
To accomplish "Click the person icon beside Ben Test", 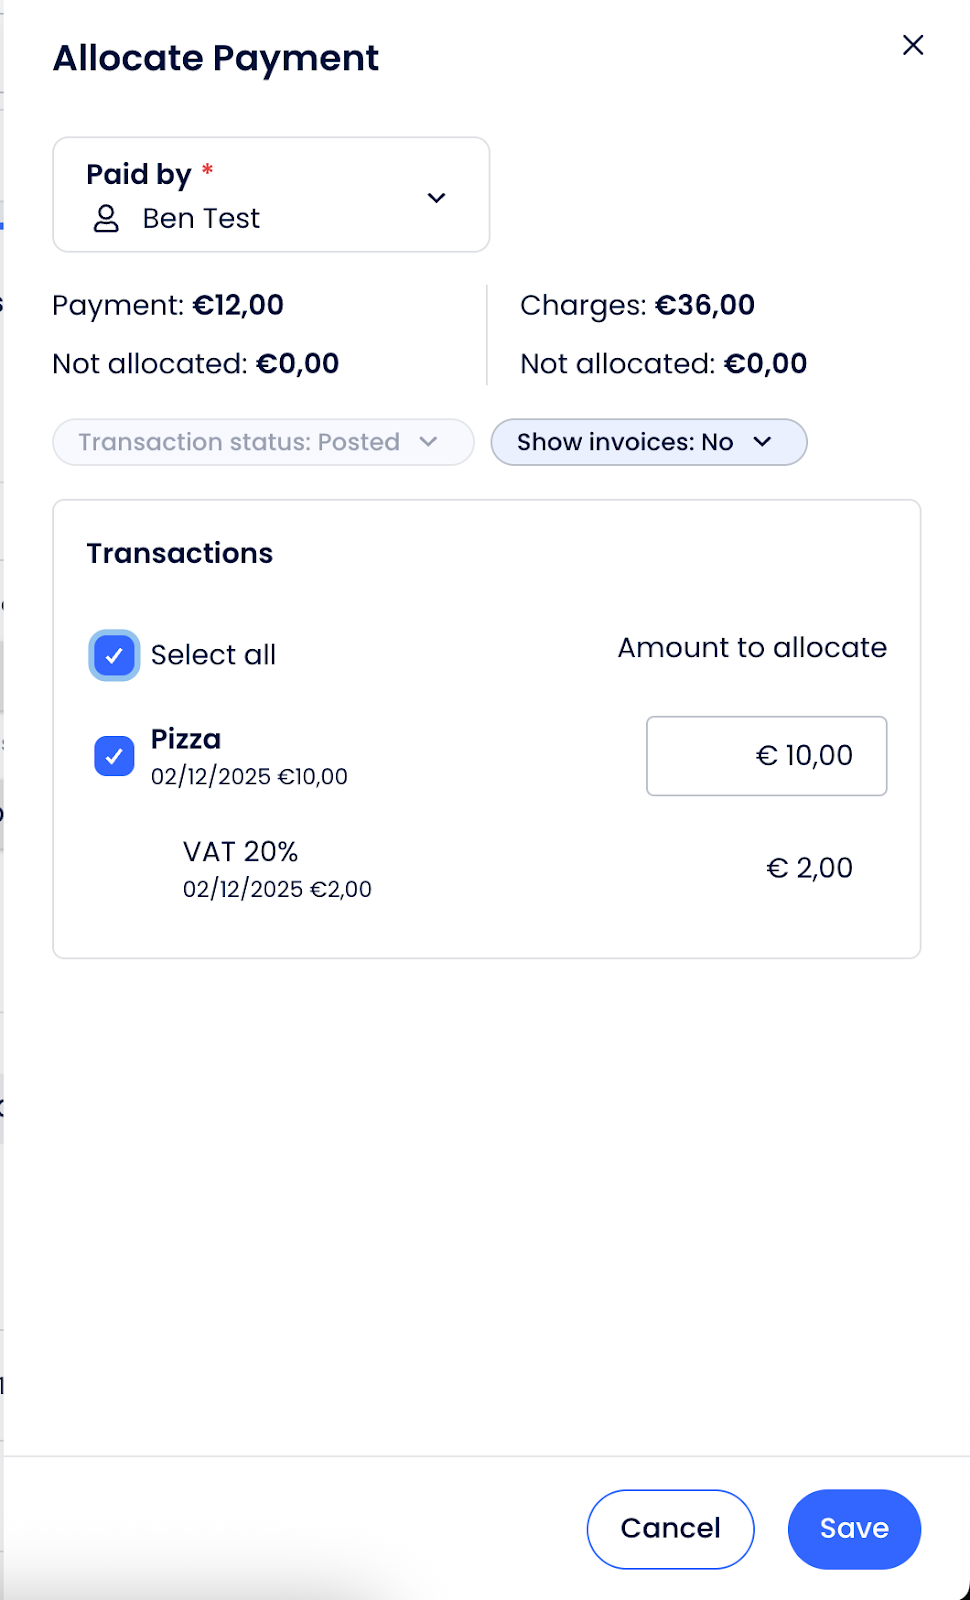I will 106,219.
